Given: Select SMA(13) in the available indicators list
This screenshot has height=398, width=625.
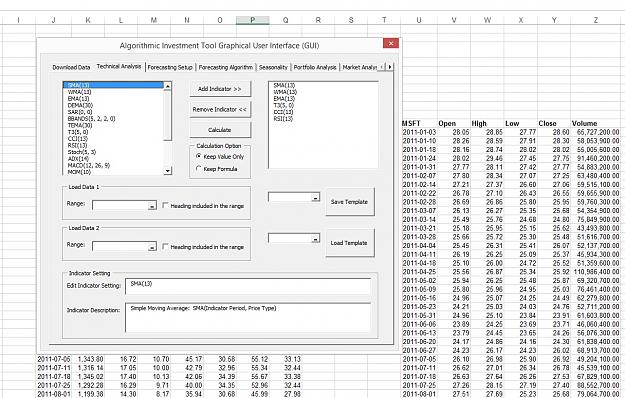Looking at the screenshot, I should (113, 85).
